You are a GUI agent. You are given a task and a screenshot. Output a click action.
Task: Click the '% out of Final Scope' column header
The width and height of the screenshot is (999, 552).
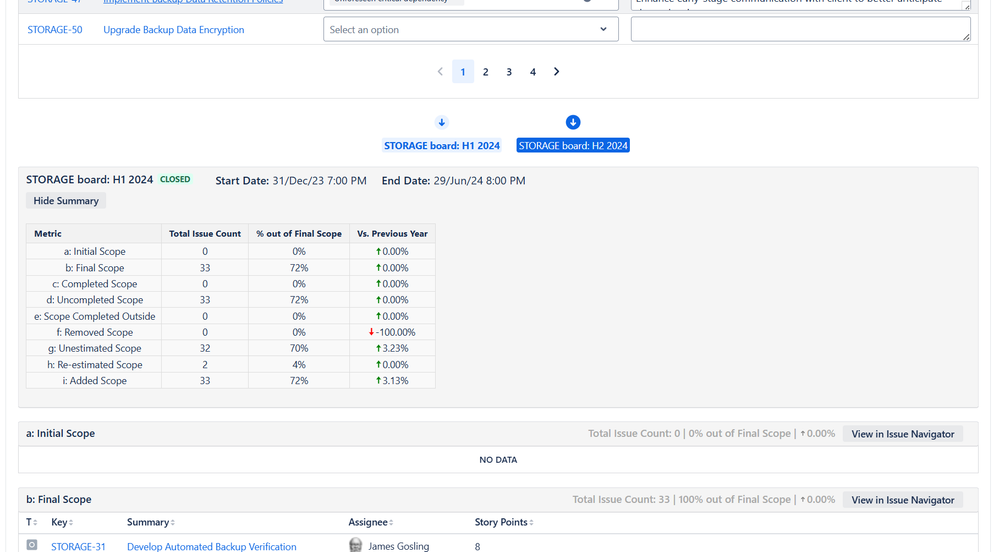[x=299, y=234]
